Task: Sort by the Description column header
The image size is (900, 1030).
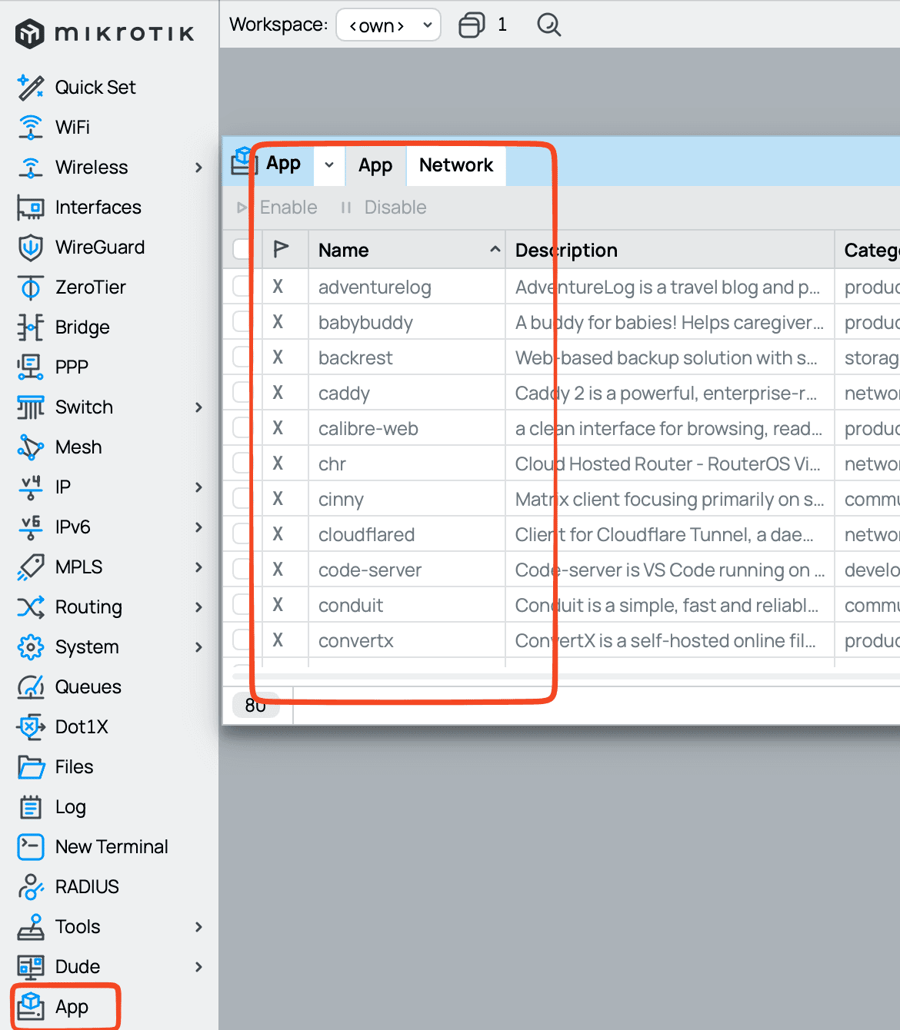Action: 670,250
